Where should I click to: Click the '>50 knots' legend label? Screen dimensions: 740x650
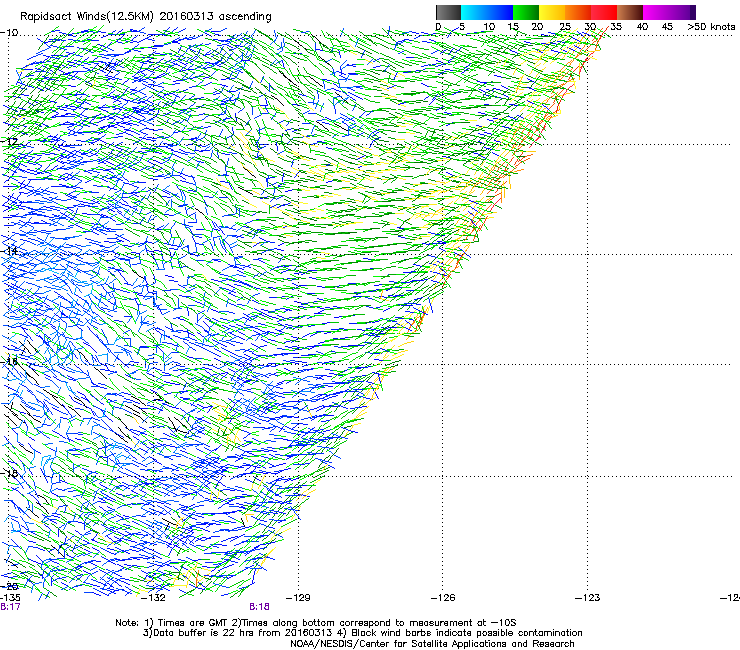point(711,27)
